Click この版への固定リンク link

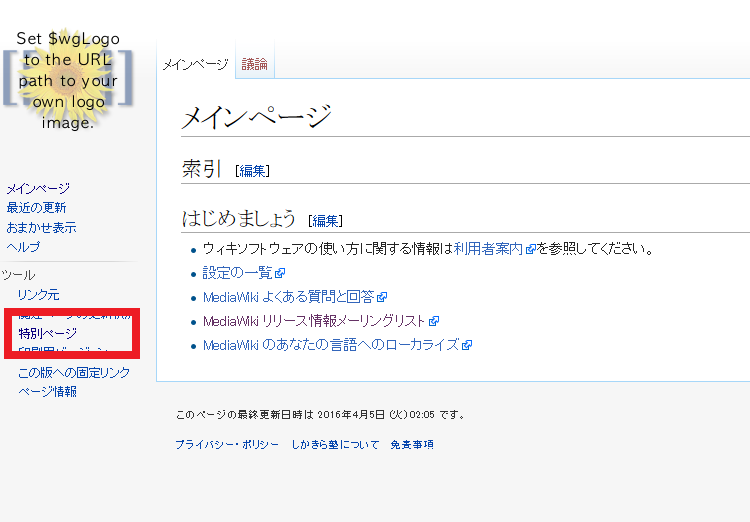74,372
